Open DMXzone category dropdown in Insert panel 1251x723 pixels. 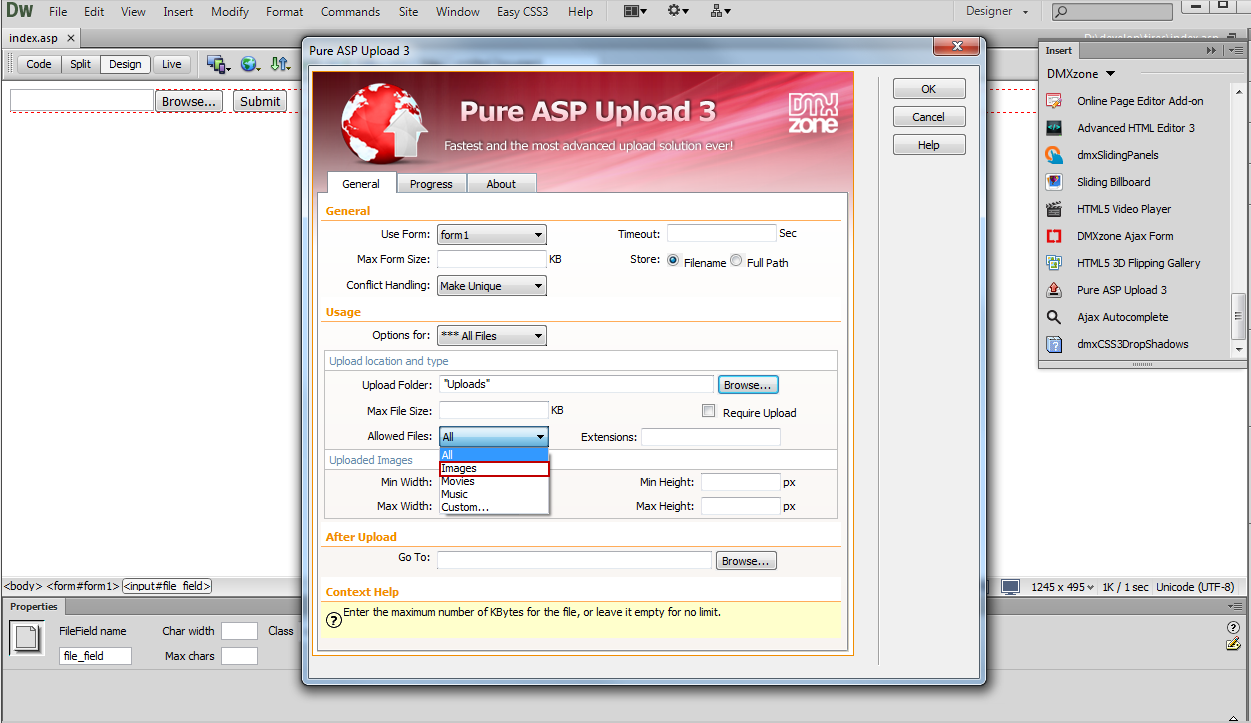(x=1081, y=74)
